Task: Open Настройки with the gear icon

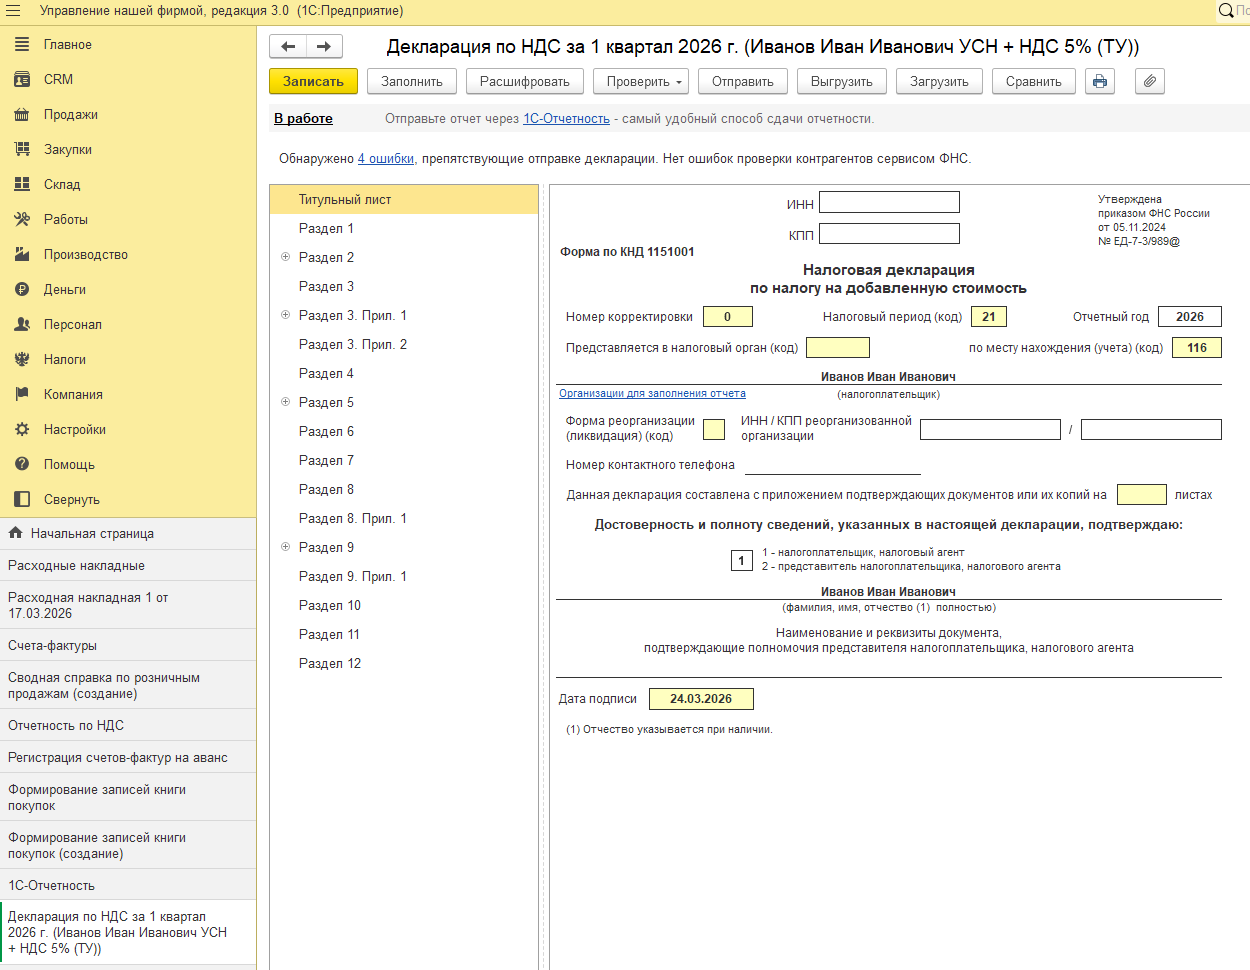Action: point(22,429)
